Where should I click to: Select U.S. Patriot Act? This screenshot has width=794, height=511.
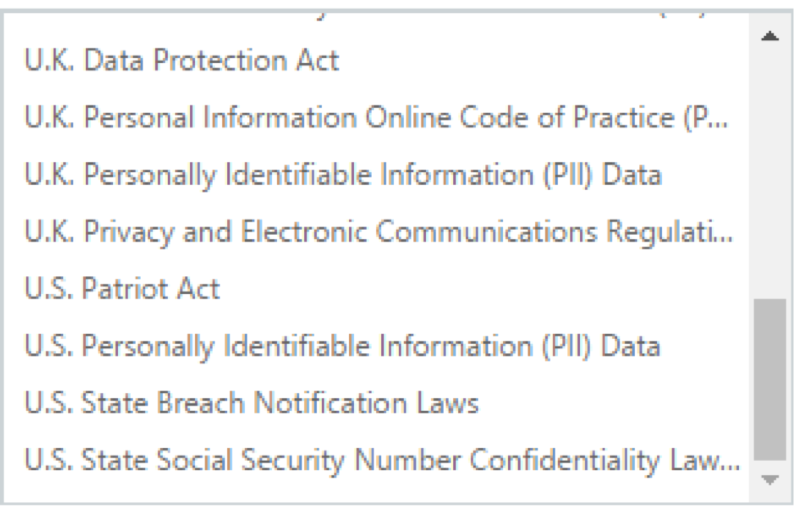(x=120, y=290)
